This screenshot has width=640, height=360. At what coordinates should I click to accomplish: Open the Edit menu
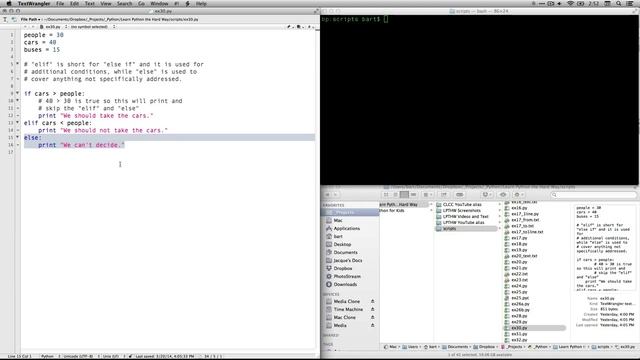tap(74, 4)
